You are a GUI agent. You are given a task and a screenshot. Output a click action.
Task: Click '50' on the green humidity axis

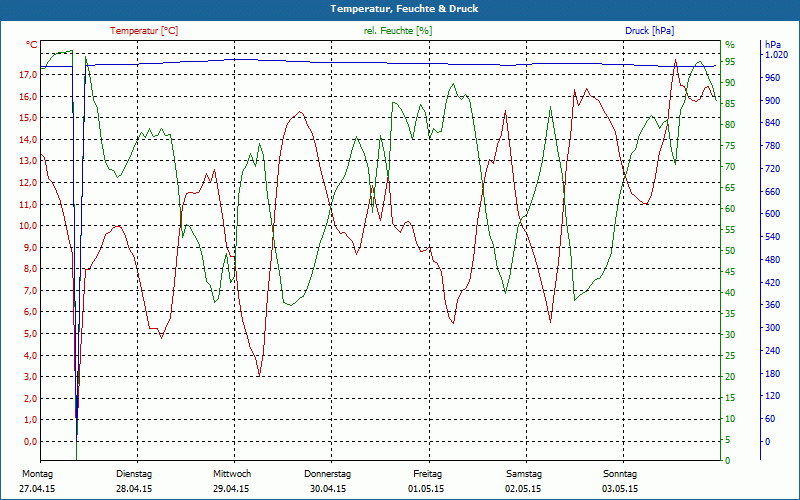pos(730,251)
